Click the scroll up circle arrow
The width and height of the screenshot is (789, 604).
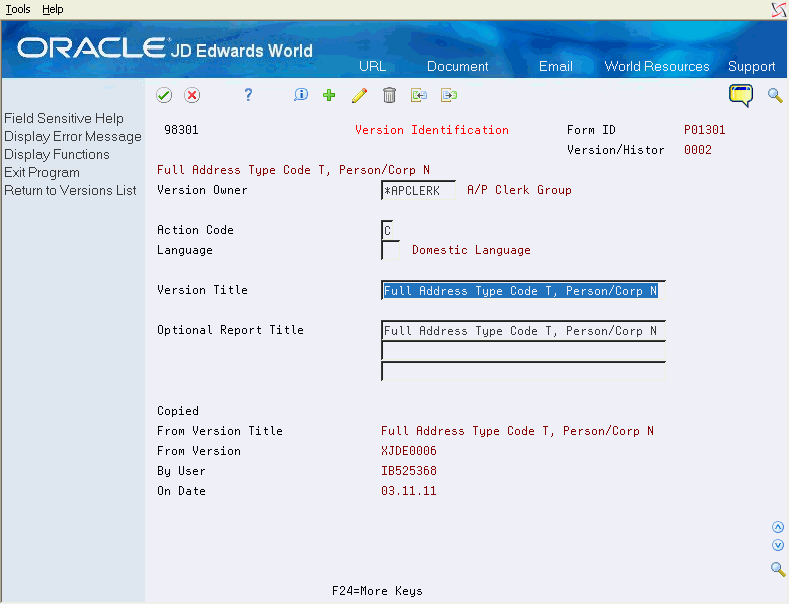click(x=778, y=527)
